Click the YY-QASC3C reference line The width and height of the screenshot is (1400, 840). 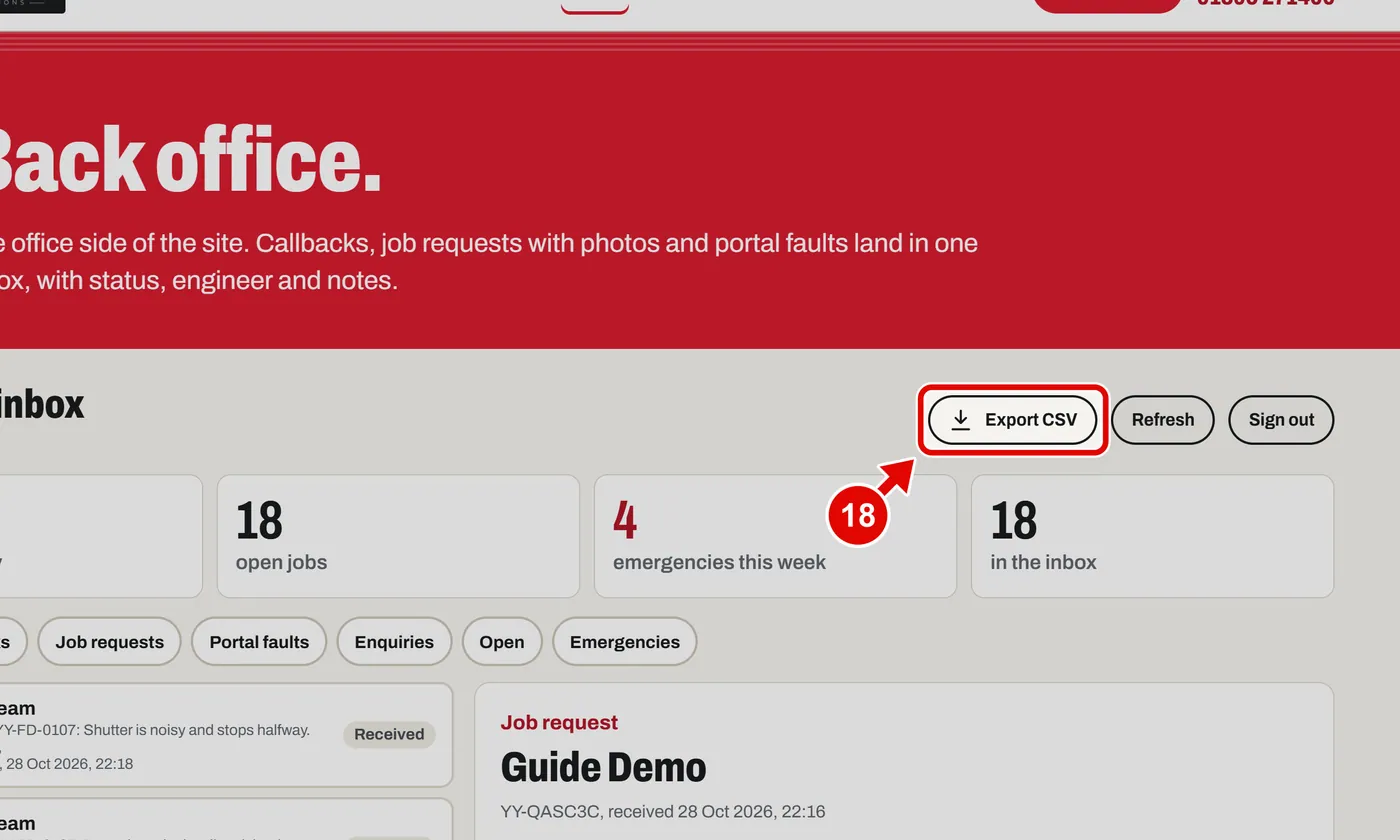[663, 812]
